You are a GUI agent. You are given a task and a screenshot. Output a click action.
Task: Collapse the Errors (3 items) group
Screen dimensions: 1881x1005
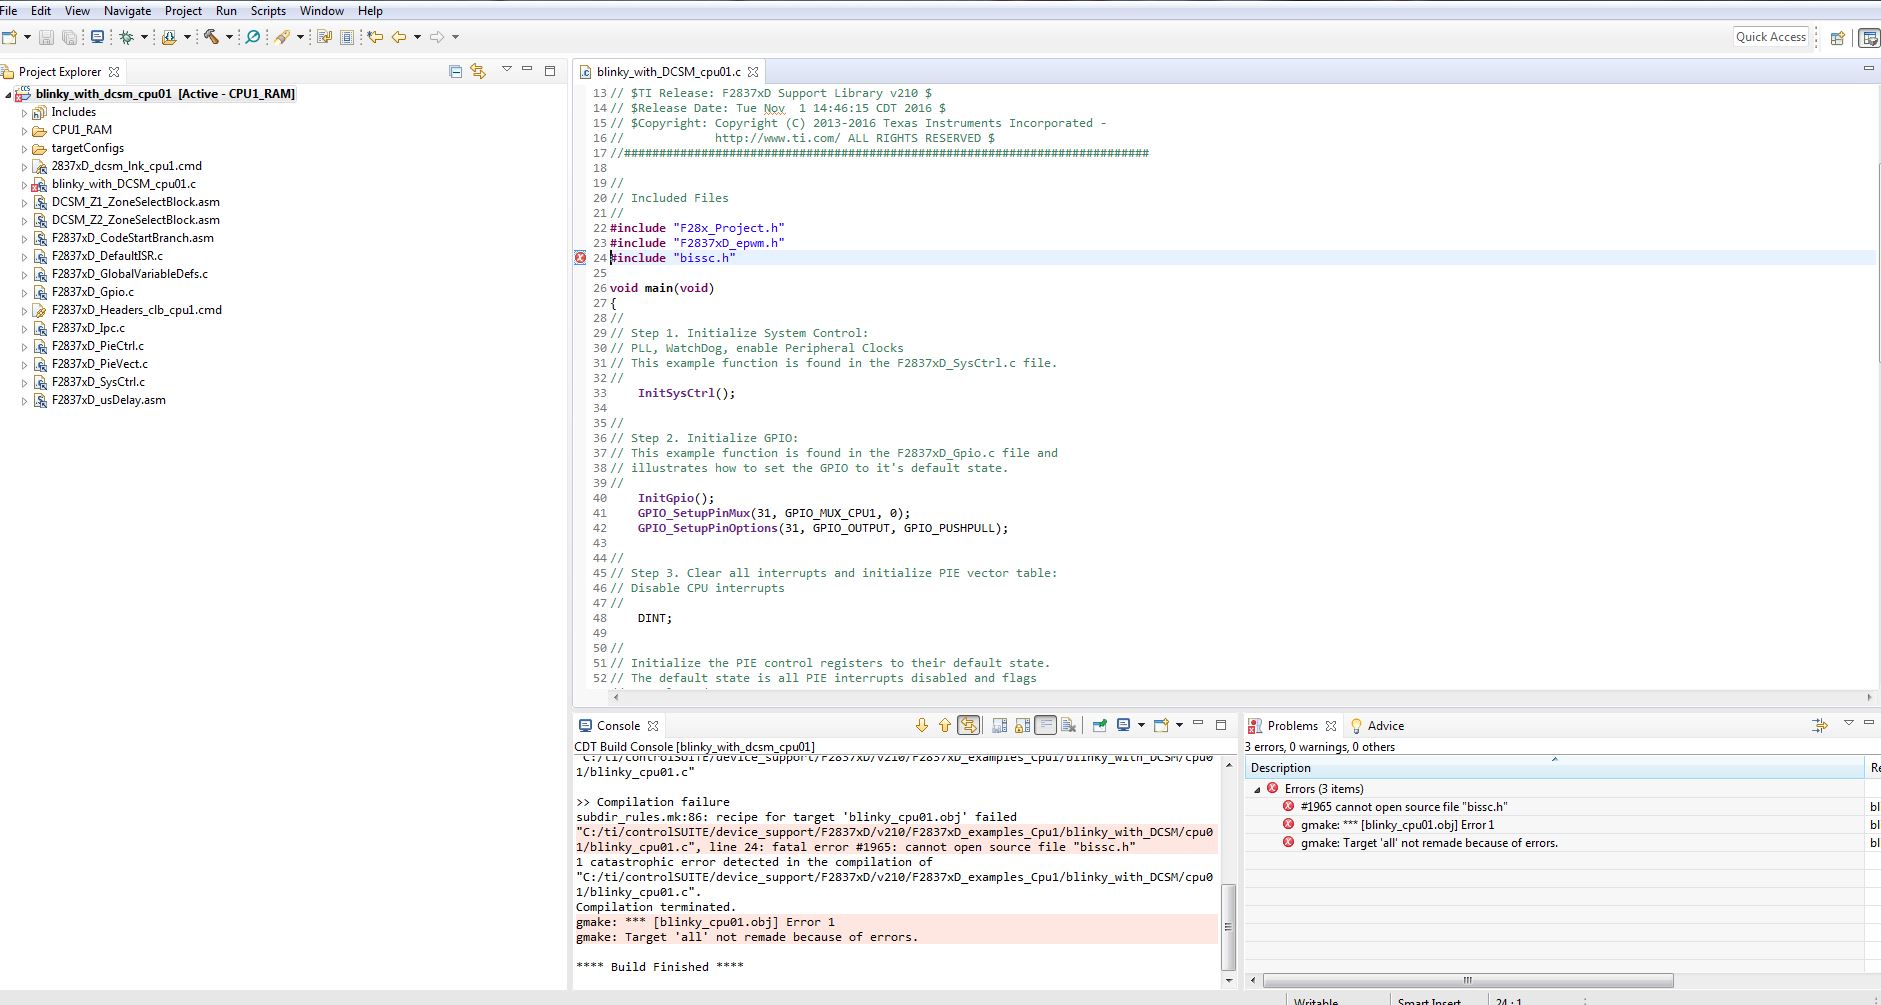point(1257,790)
